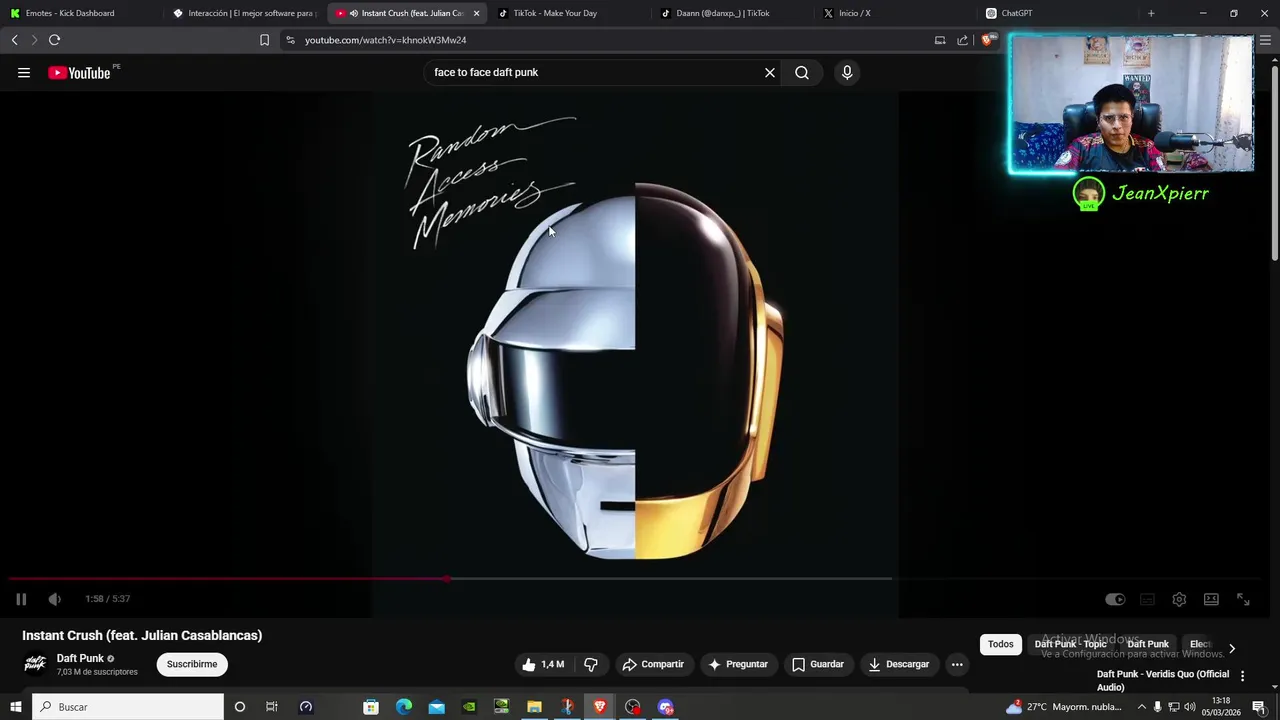Click the install app icon in address bar
Screen dimensions: 1280x720
[x=940, y=40]
